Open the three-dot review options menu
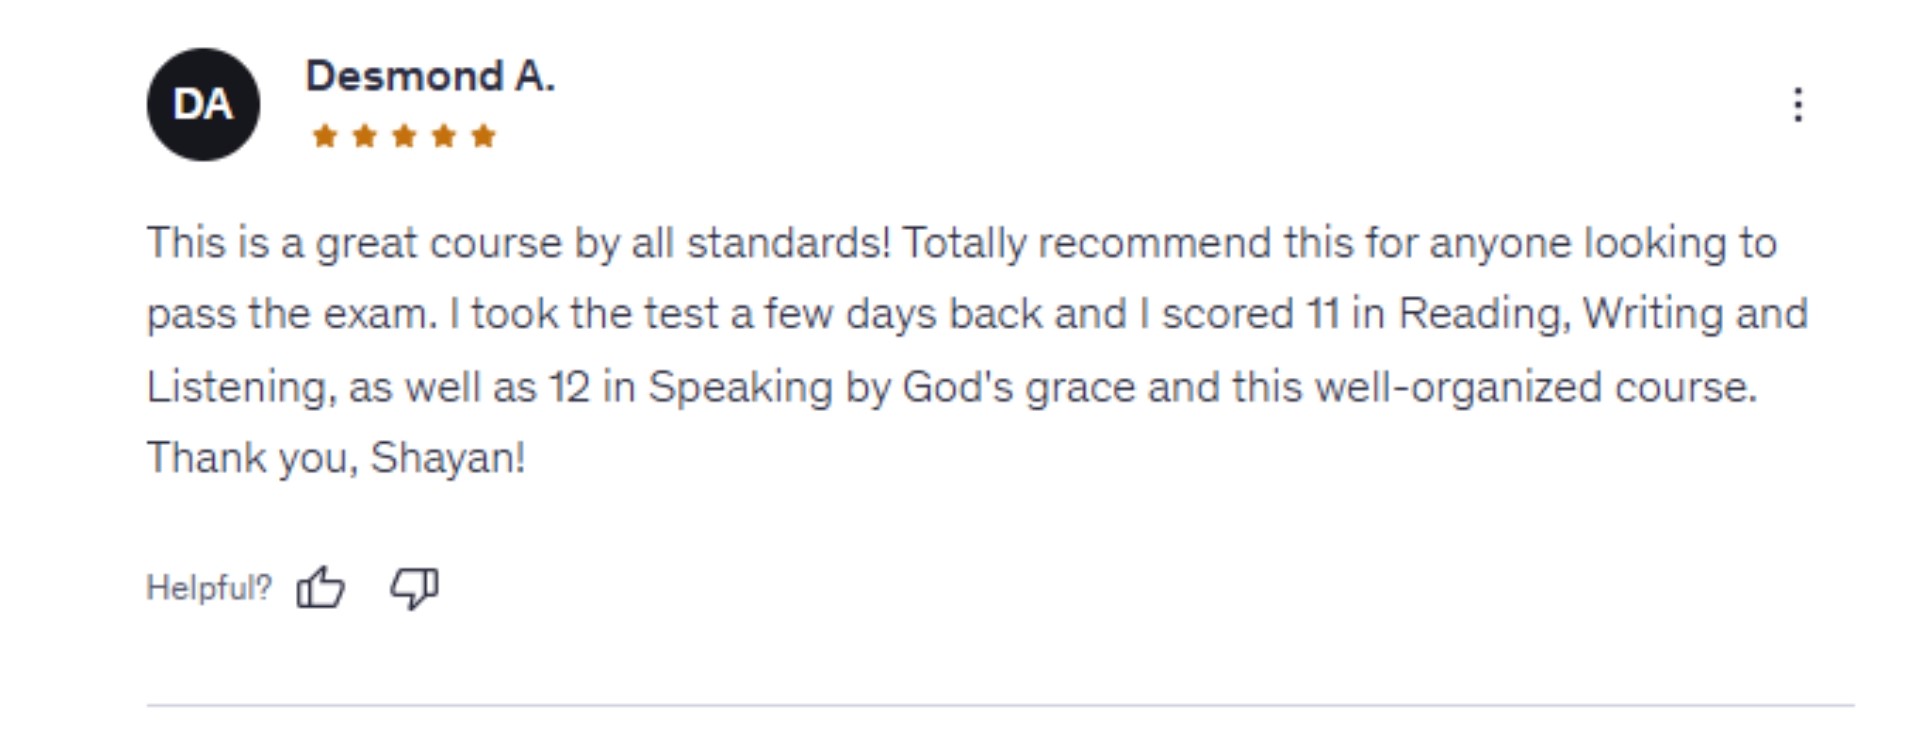Image resolution: width=1920 pixels, height=729 pixels. coord(1797,105)
